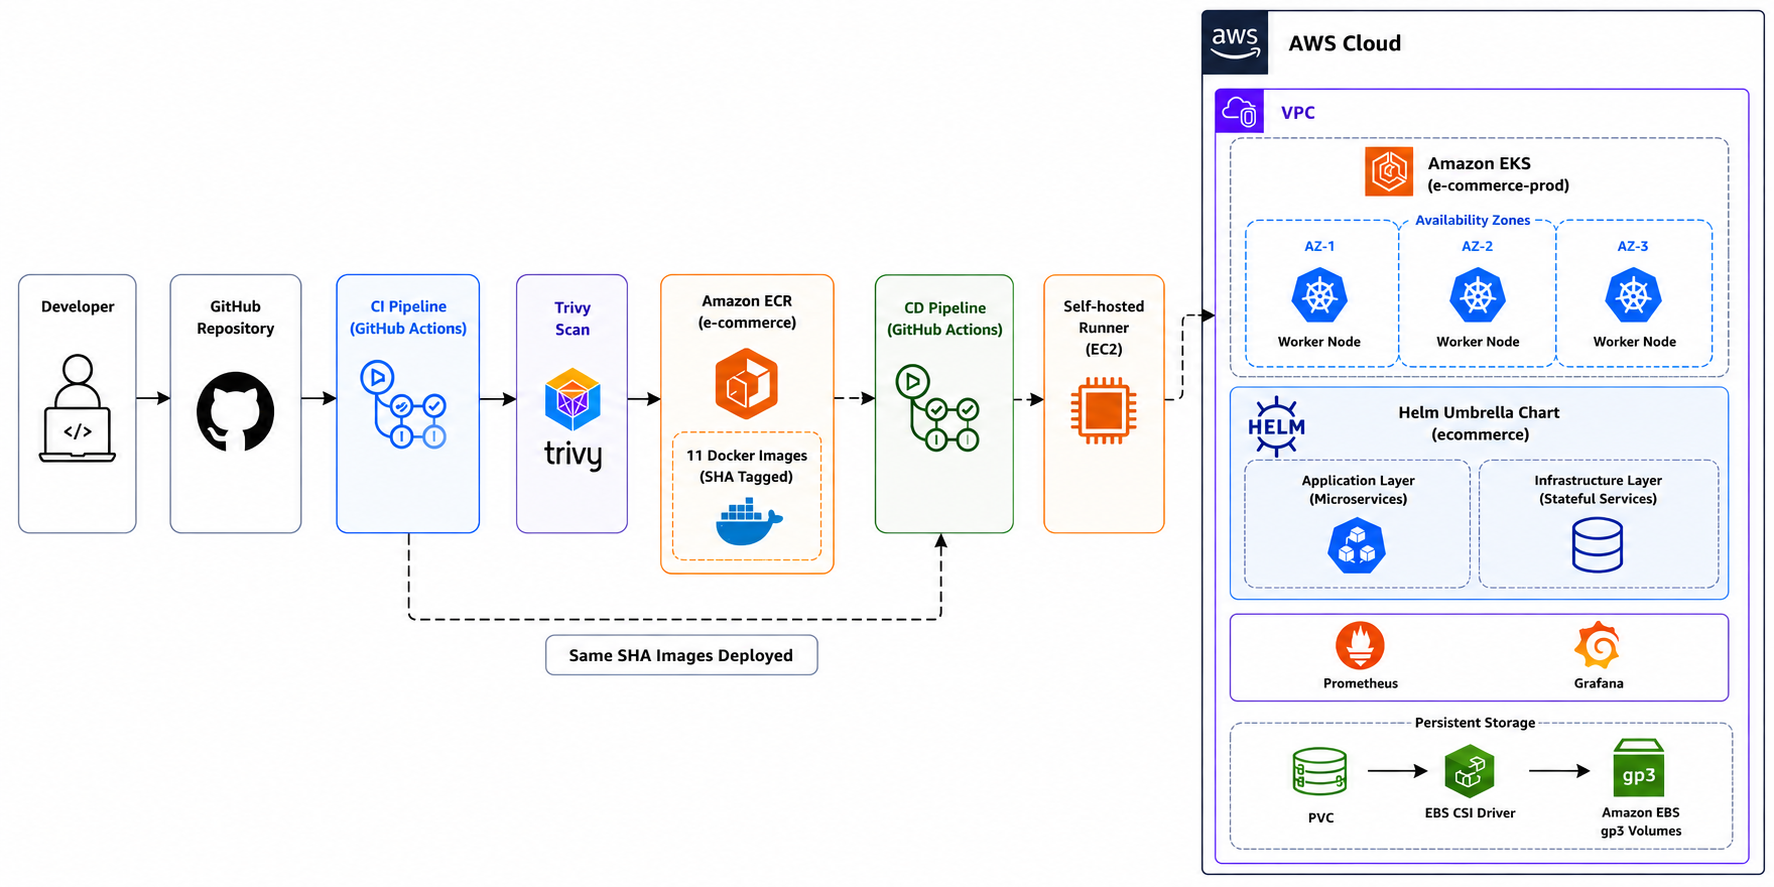This screenshot has height=887, width=1774.
Task: Click the 'Amazon ECR (e-commerce)' heading
Action: click(747, 312)
